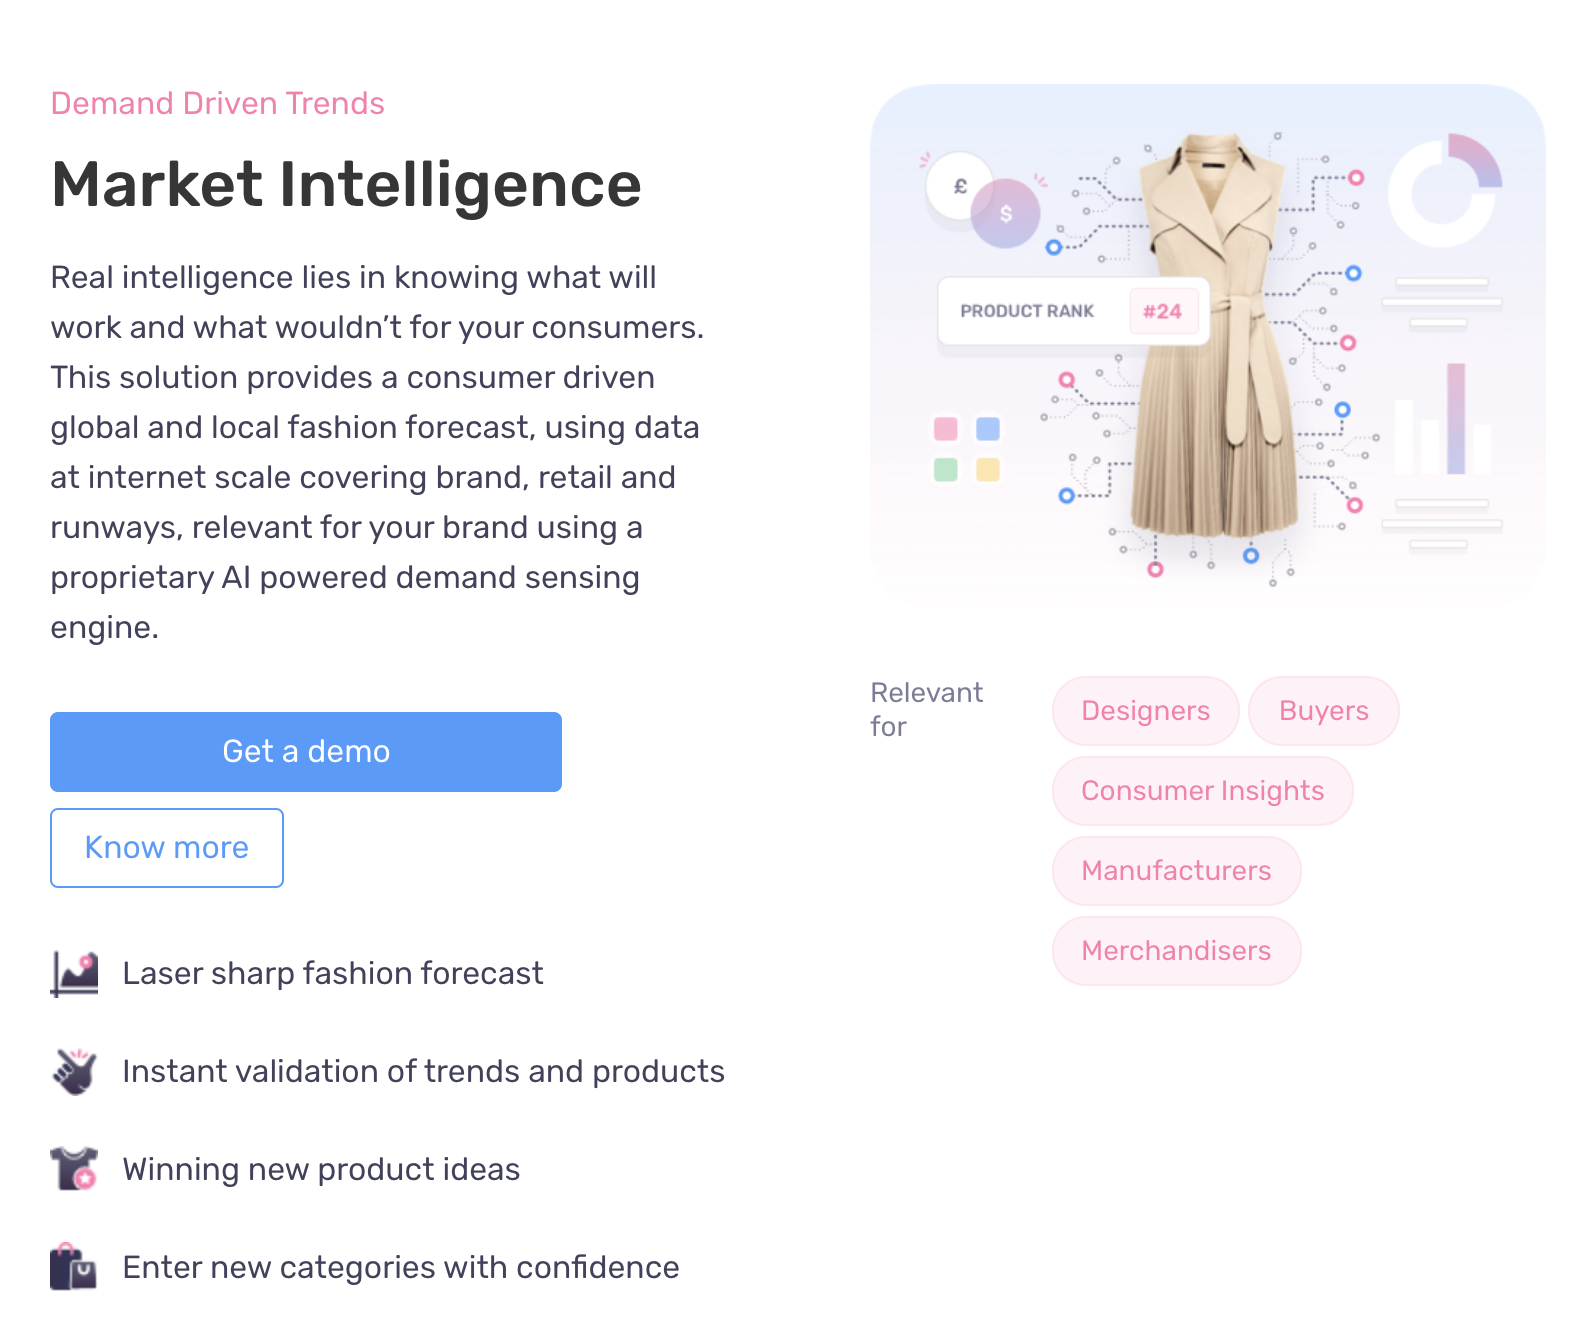
Task: Click the pink color square
Action: tap(946, 429)
